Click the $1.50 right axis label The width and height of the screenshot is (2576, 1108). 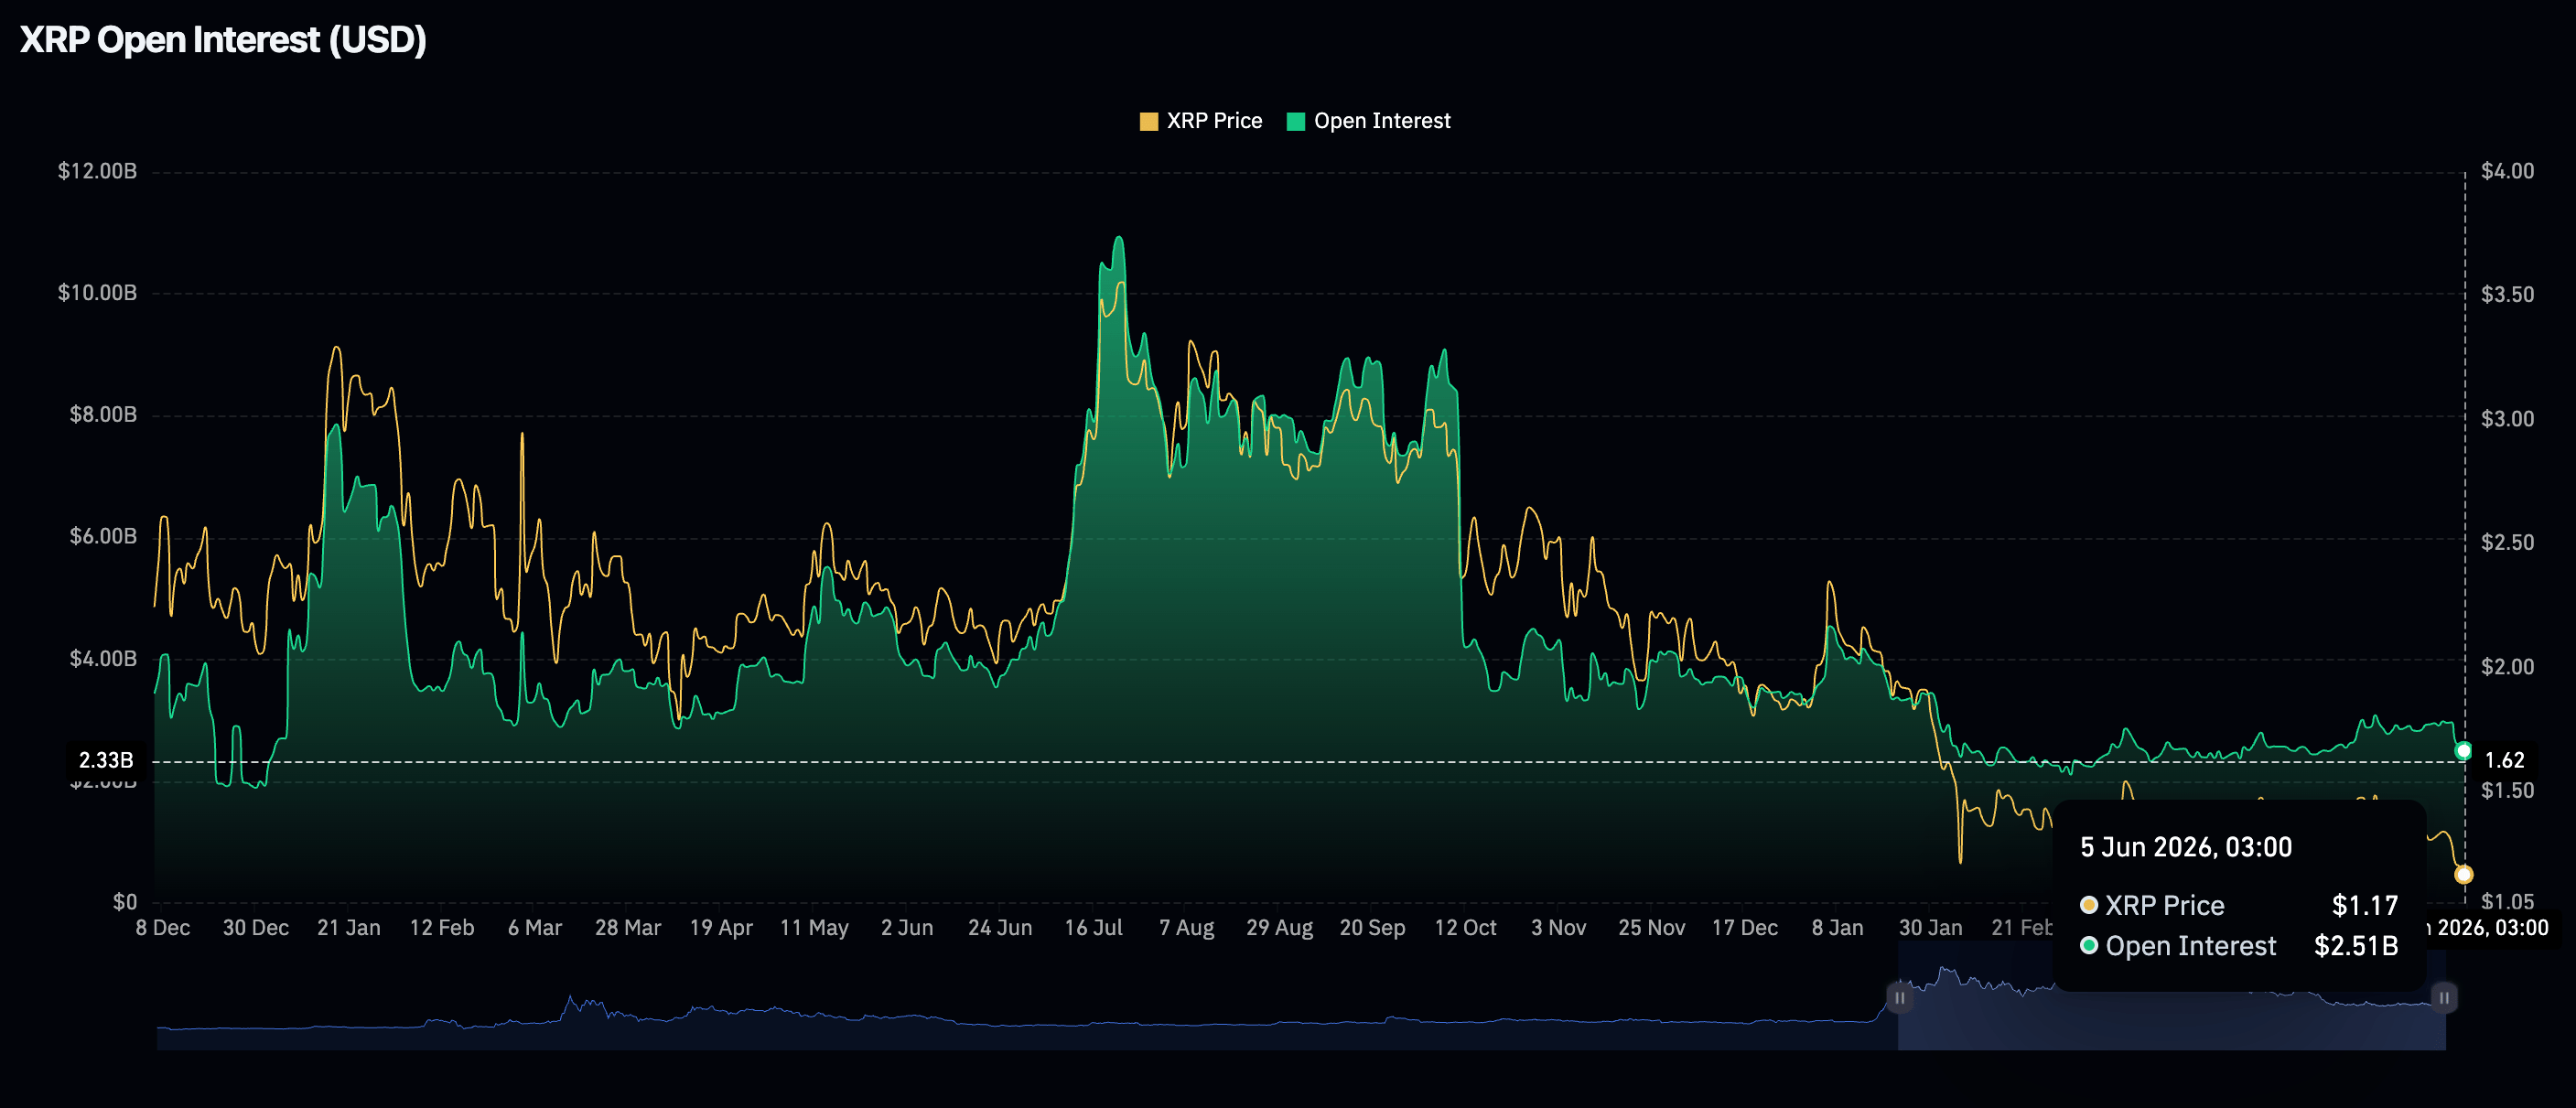pos(2508,791)
